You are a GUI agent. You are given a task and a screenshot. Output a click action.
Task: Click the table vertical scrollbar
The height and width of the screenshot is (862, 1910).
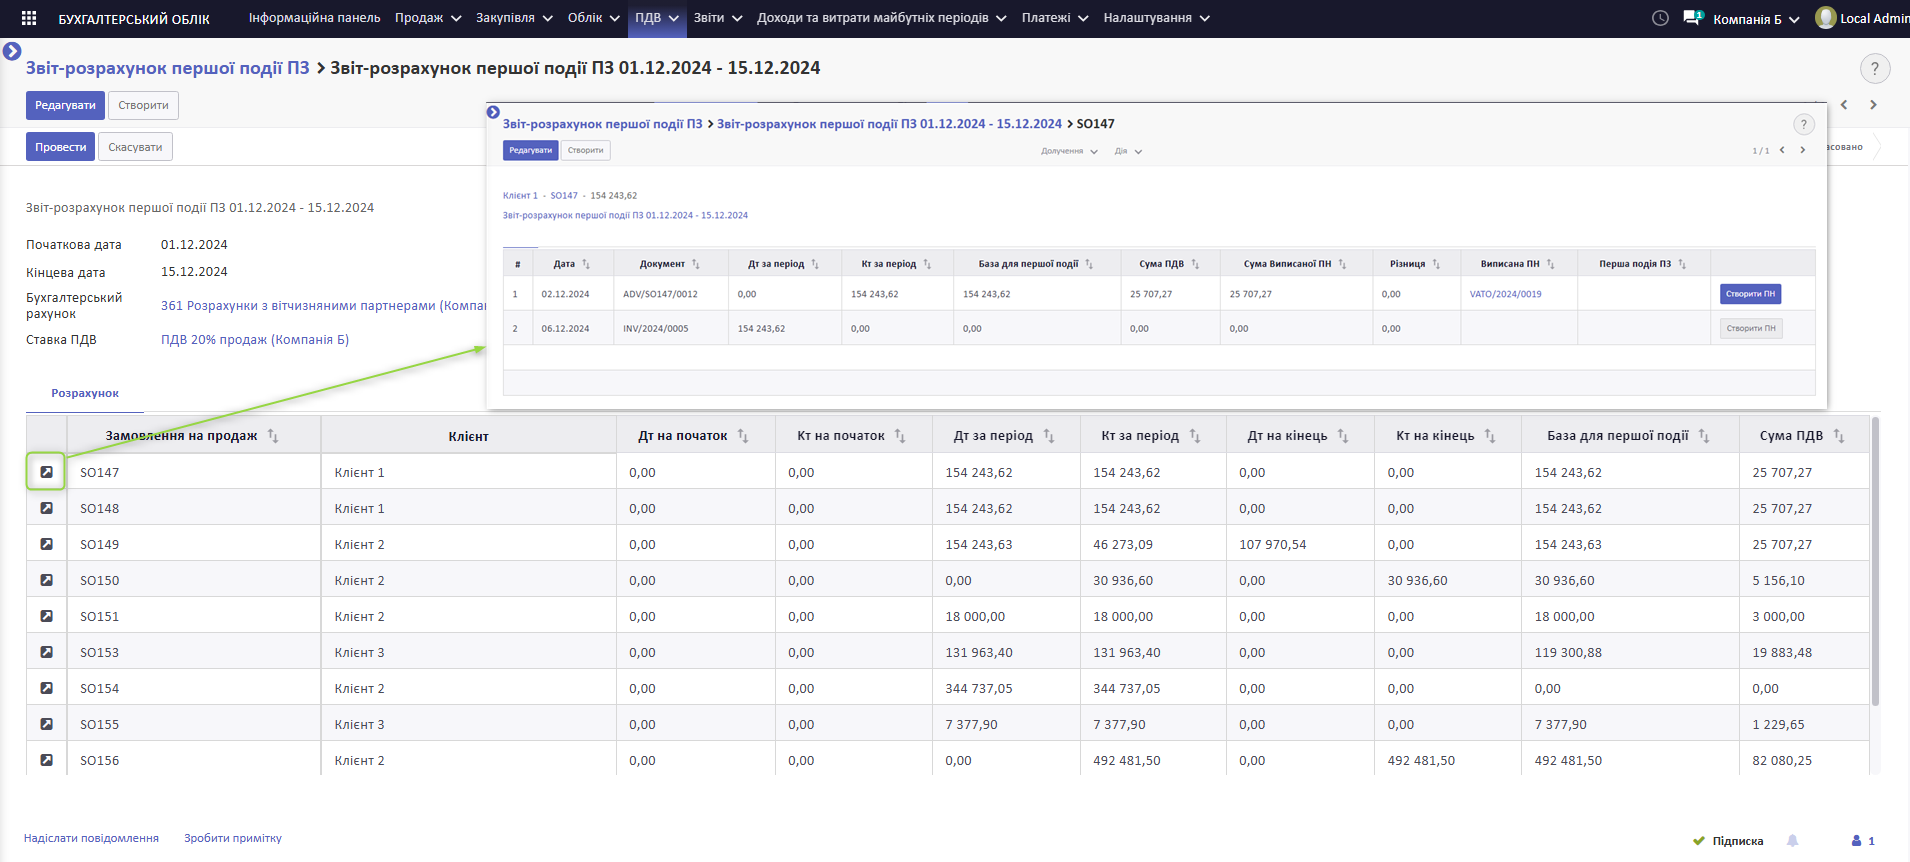1874,560
